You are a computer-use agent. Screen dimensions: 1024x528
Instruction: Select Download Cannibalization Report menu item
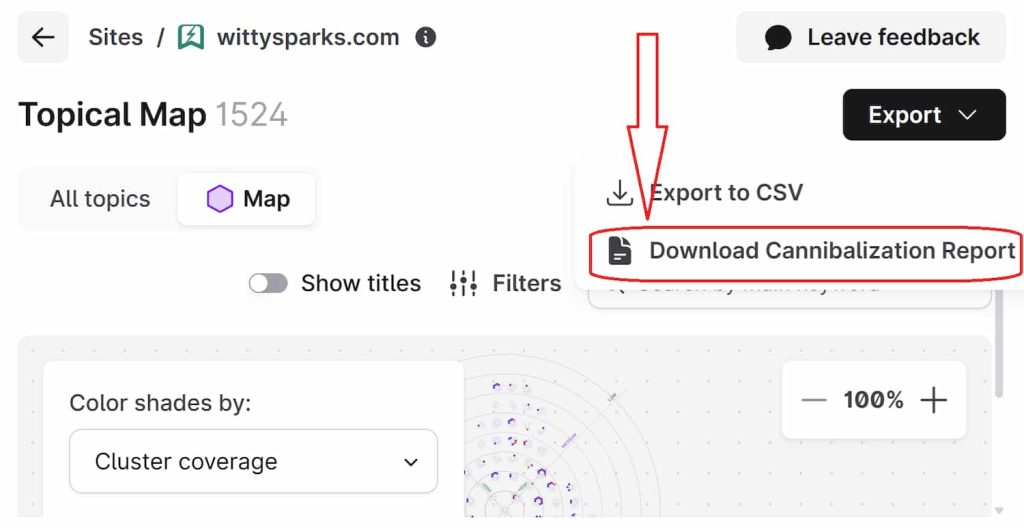tap(831, 251)
